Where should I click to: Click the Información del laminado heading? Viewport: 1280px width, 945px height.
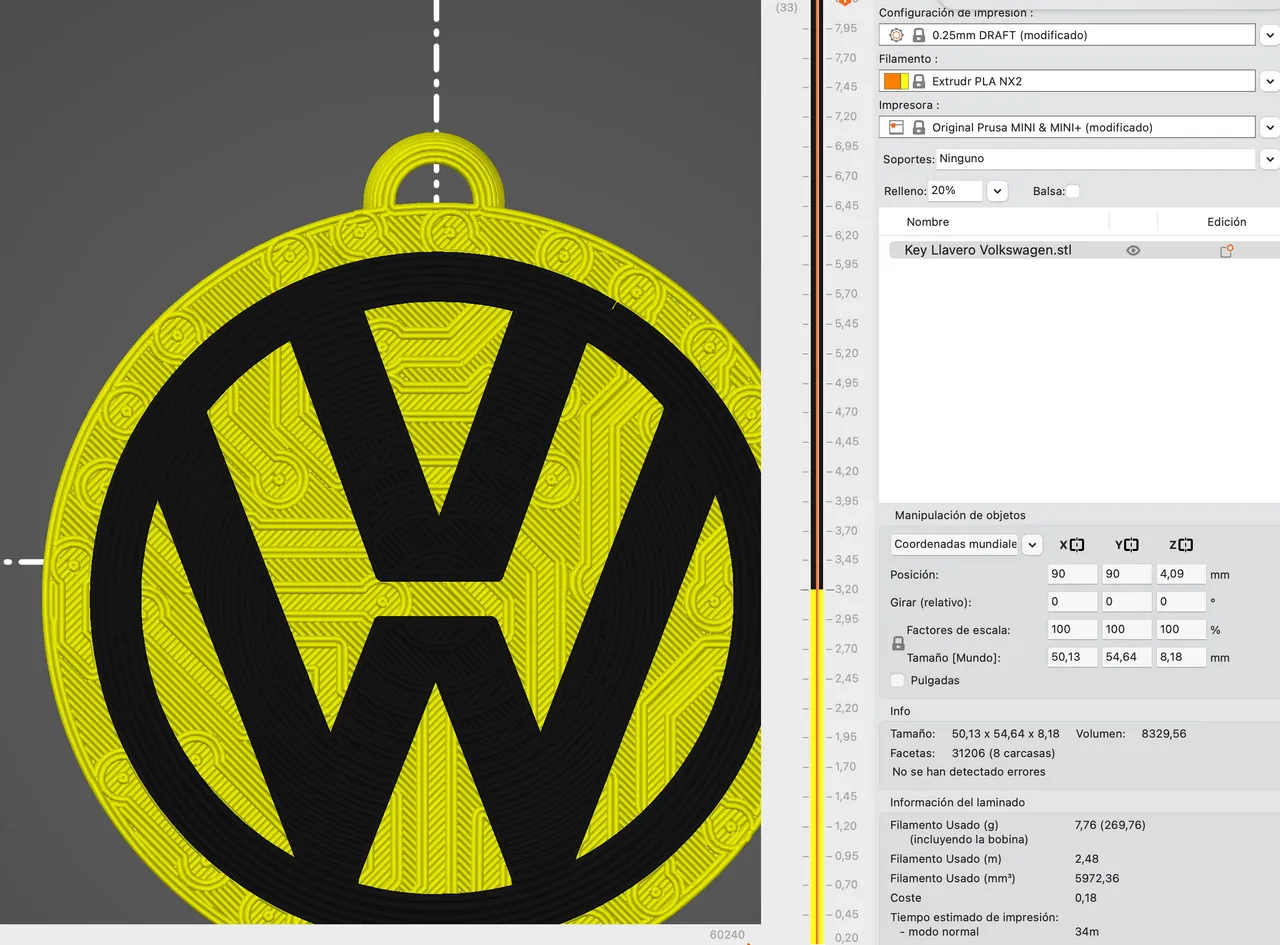pos(957,803)
